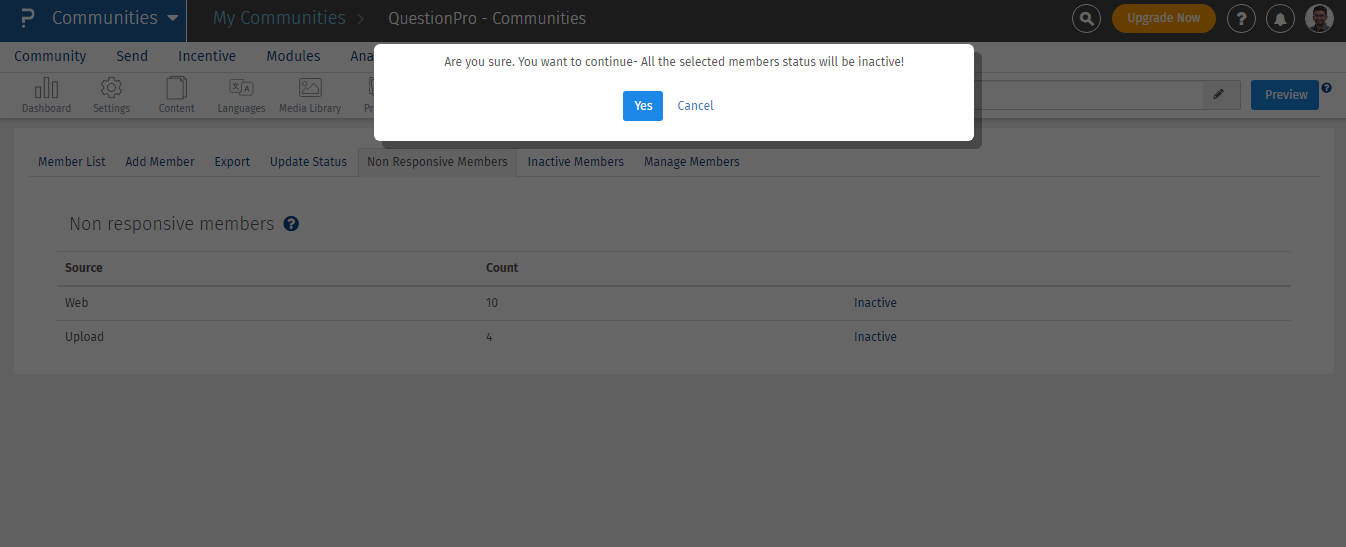Click the Preview button
This screenshot has height=547, width=1346.
point(1285,95)
